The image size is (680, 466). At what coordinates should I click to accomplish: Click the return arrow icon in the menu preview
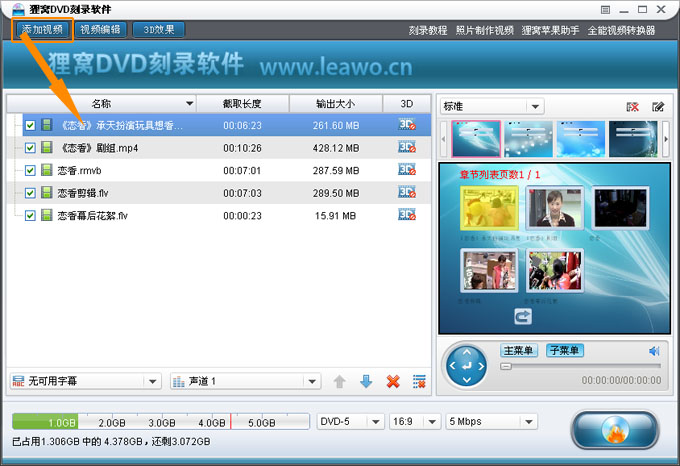(x=523, y=316)
